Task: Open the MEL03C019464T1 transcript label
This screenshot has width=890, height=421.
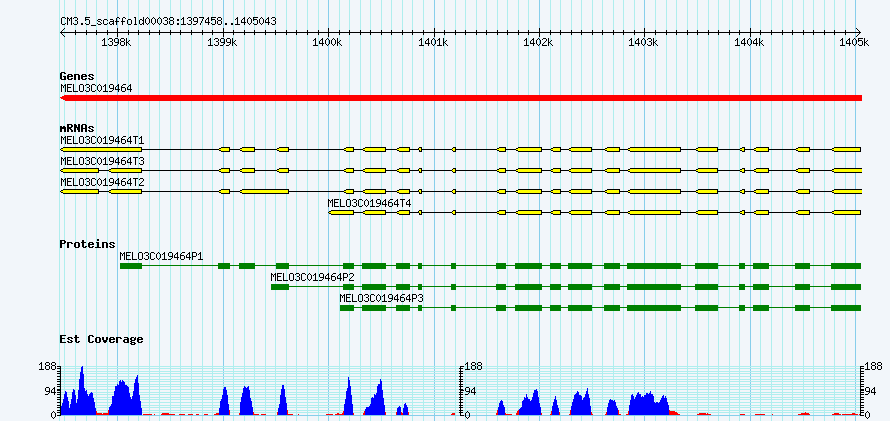Action: [x=102, y=140]
